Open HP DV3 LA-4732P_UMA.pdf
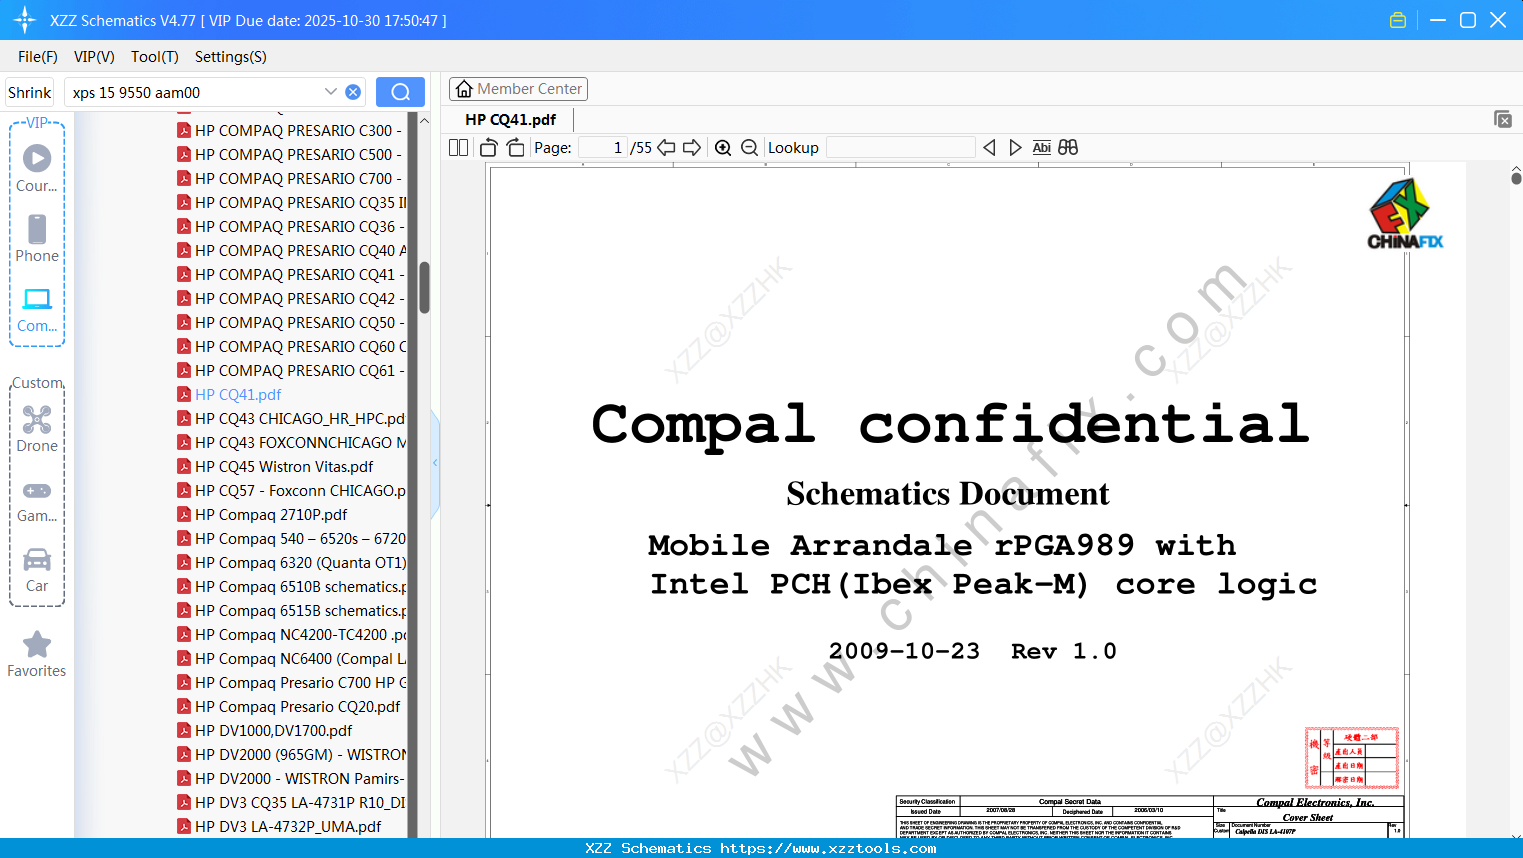The height and width of the screenshot is (858, 1523). click(x=279, y=826)
